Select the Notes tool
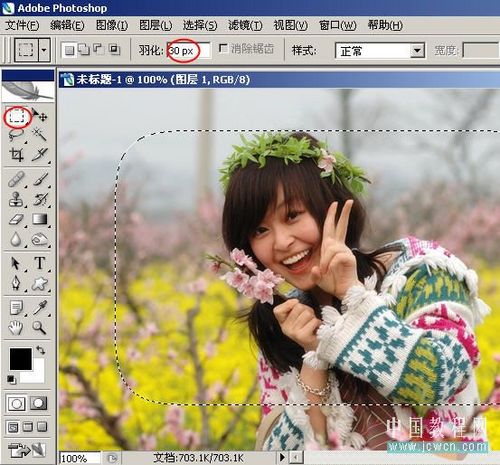Image resolution: width=500 pixels, height=465 pixels. 16,308
